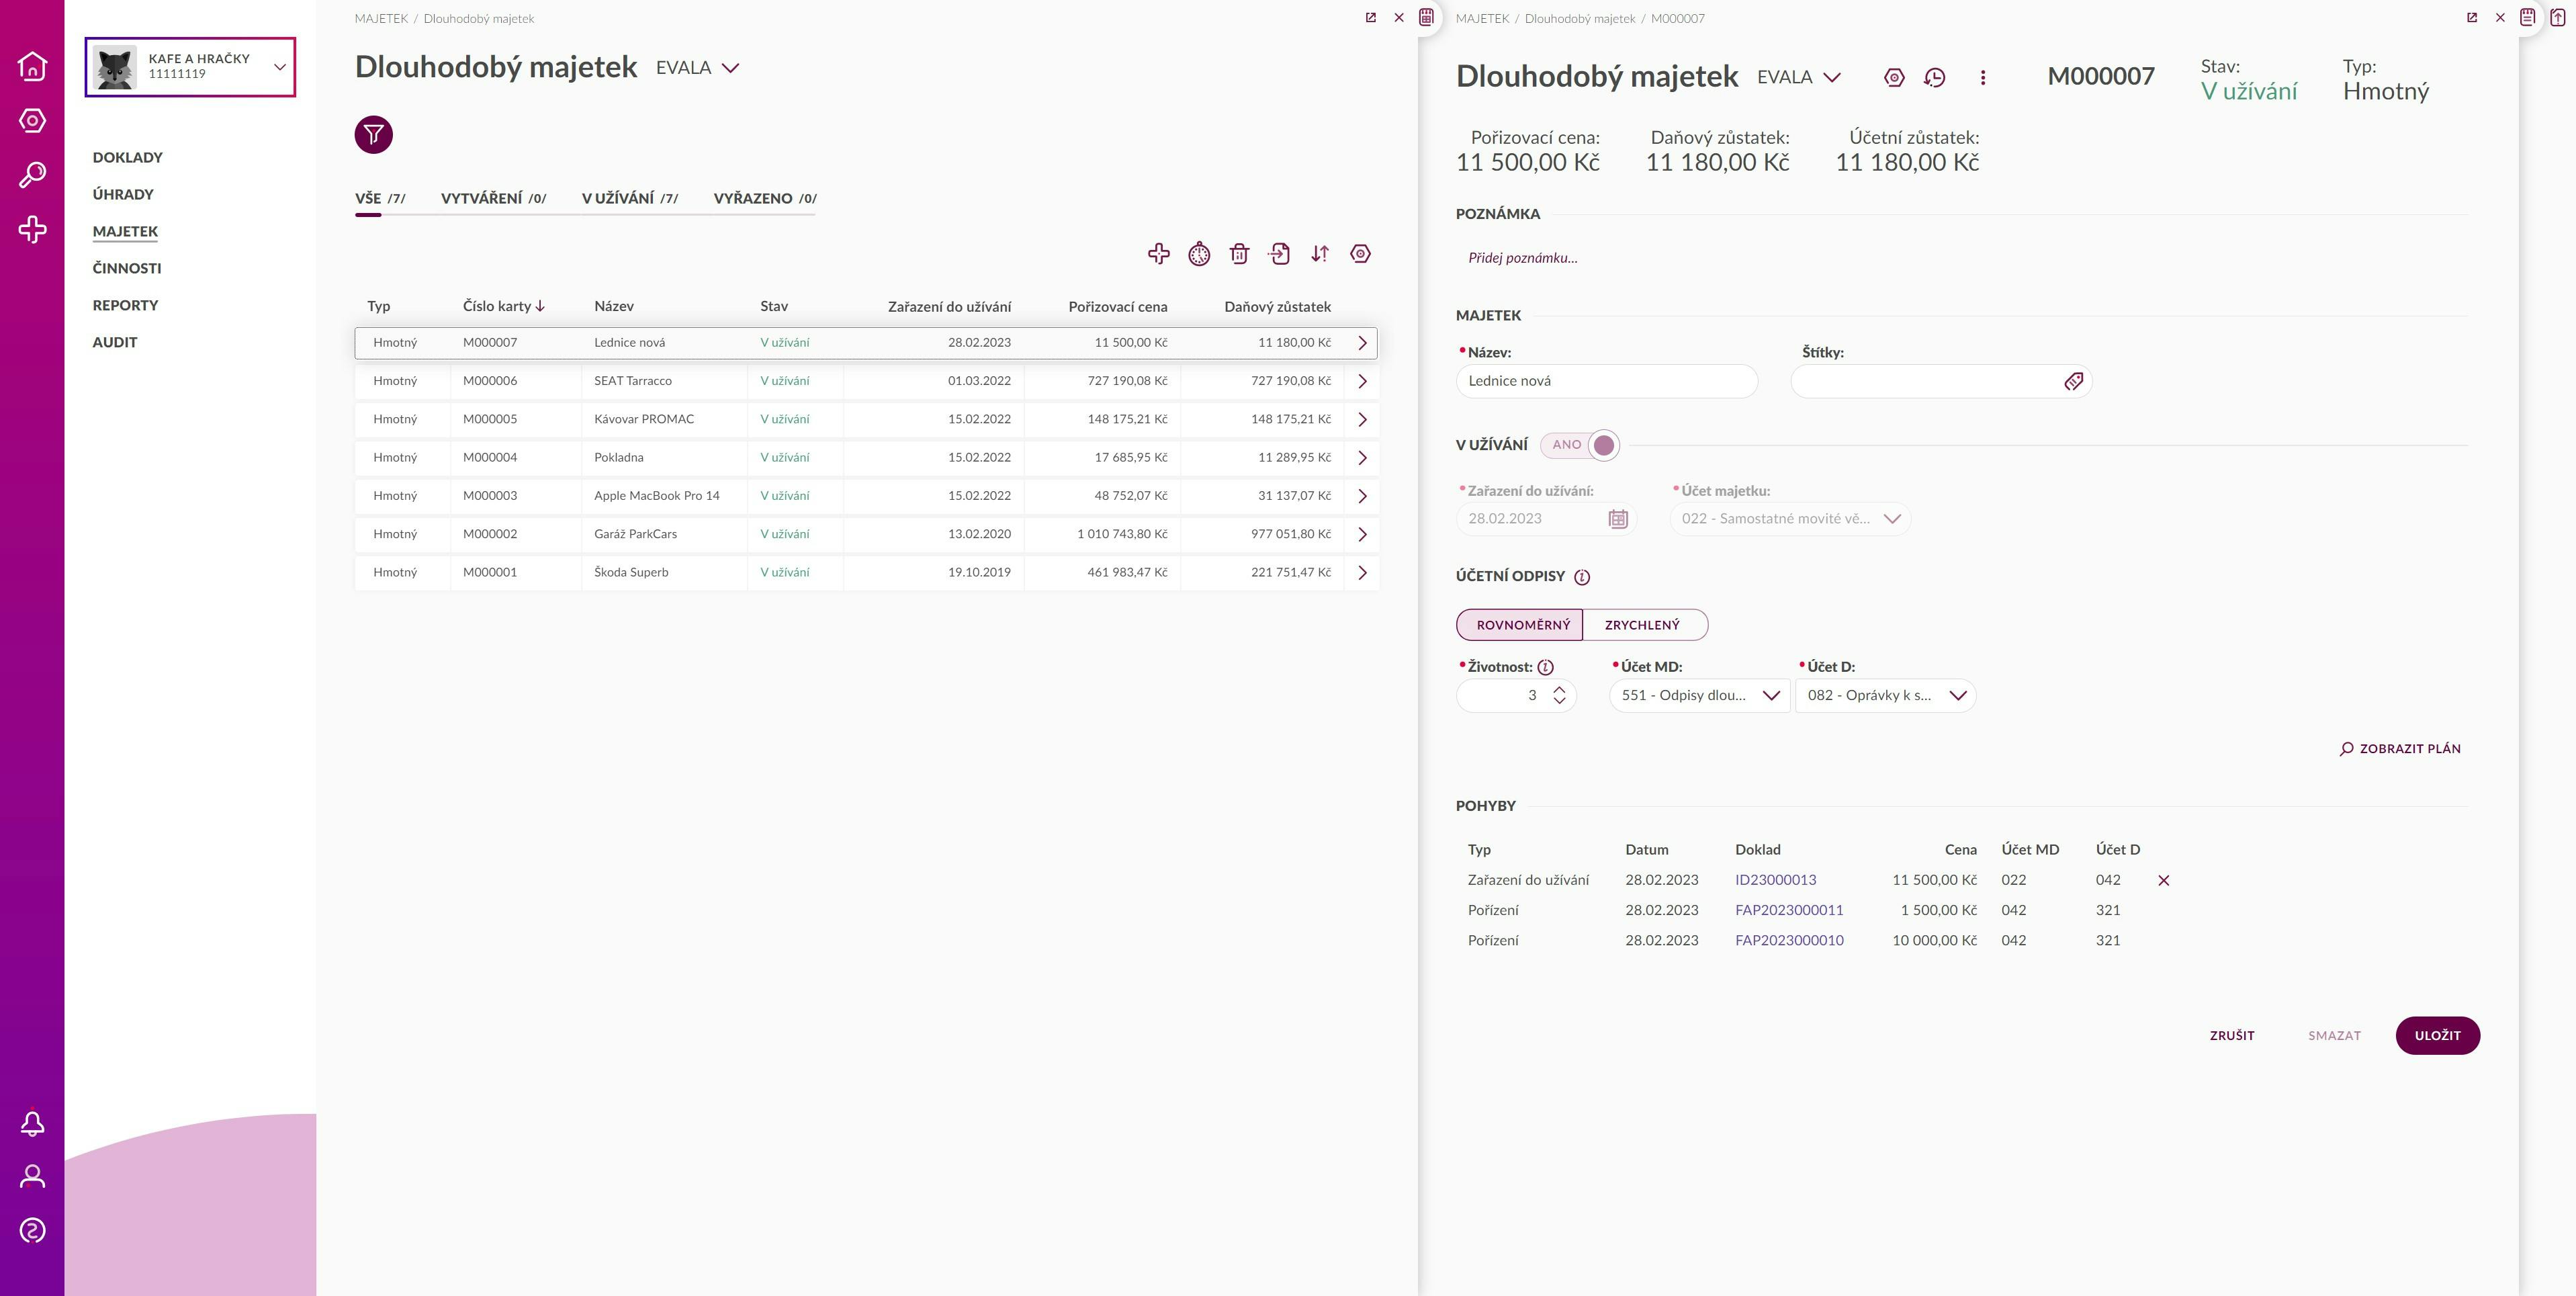Expand Kafe a Hračky company selector
This screenshot has width=2576, height=1296.
190,67
